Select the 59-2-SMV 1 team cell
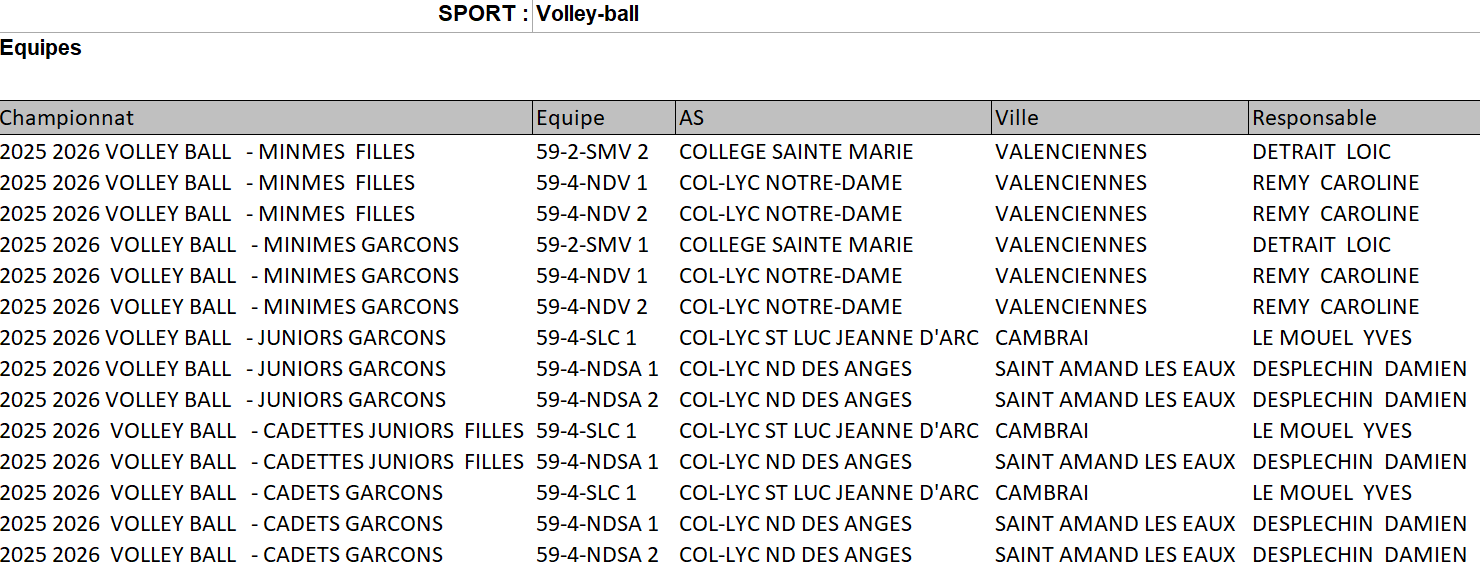The height and width of the screenshot is (574, 1480). click(x=592, y=245)
